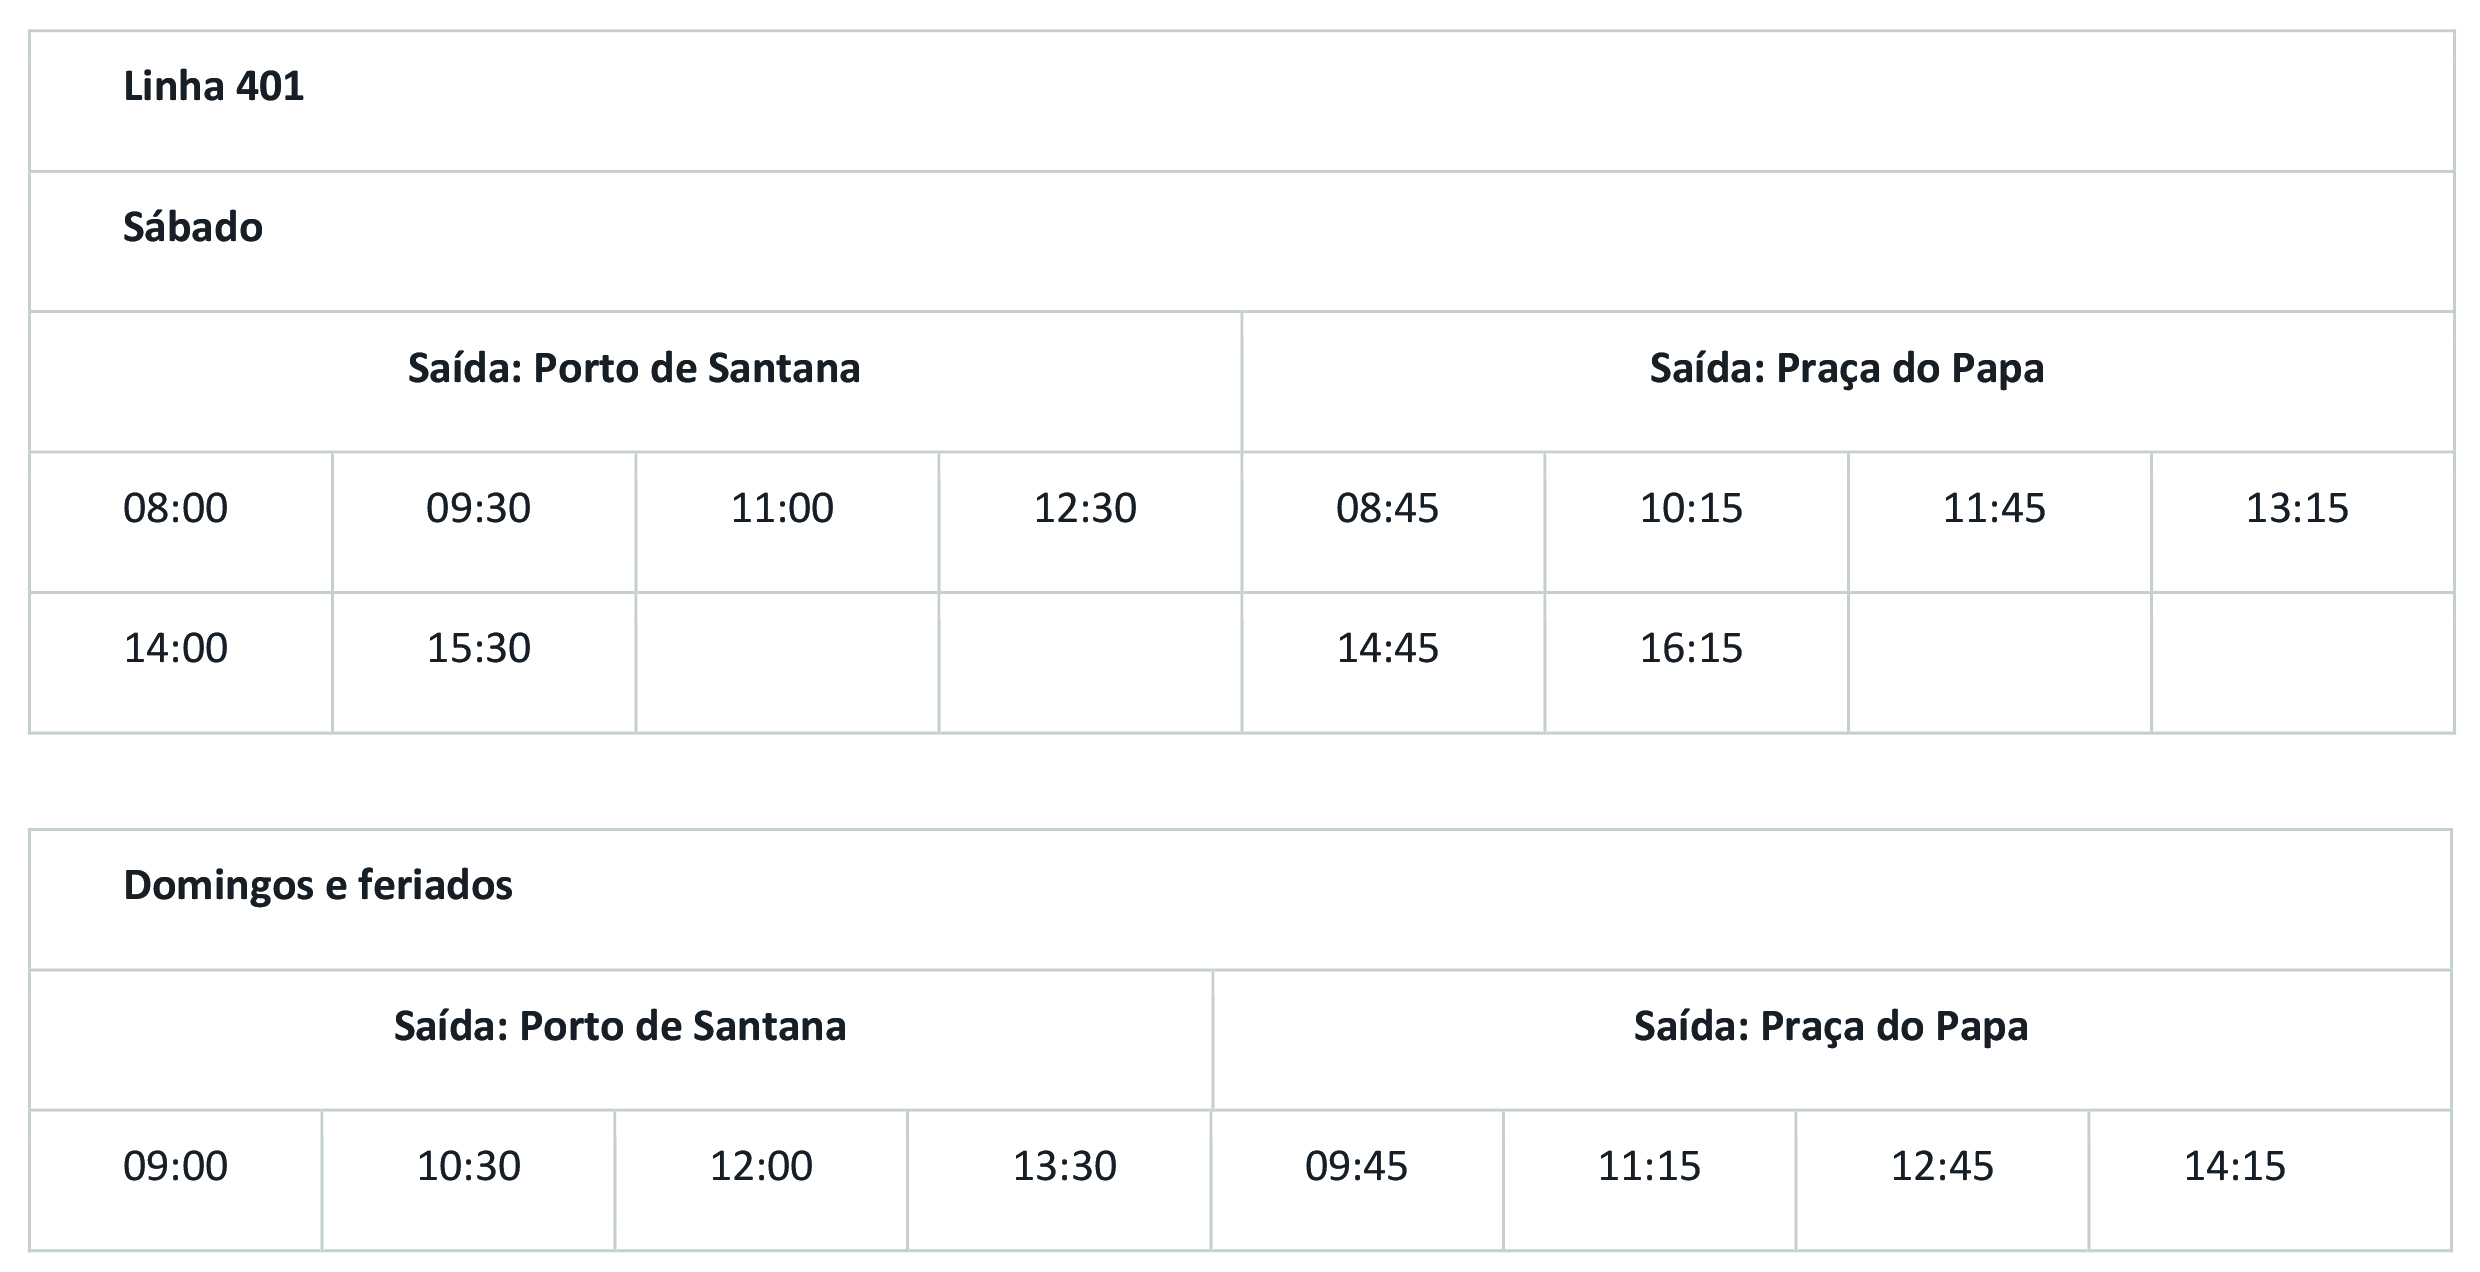Click Sunday's Saída: Porto de Santana header
The width and height of the screenshot is (2480, 1272).
(x=620, y=1027)
